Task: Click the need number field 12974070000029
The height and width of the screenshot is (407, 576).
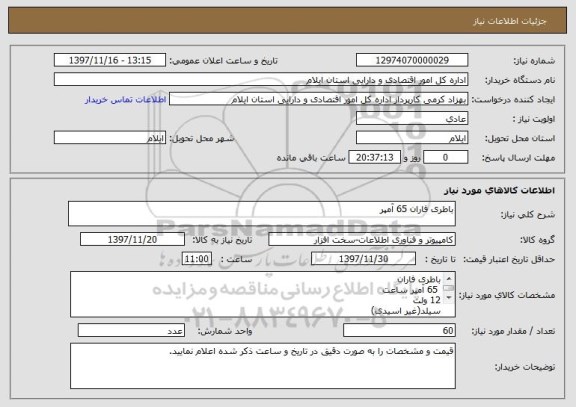Action: [x=412, y=60]
